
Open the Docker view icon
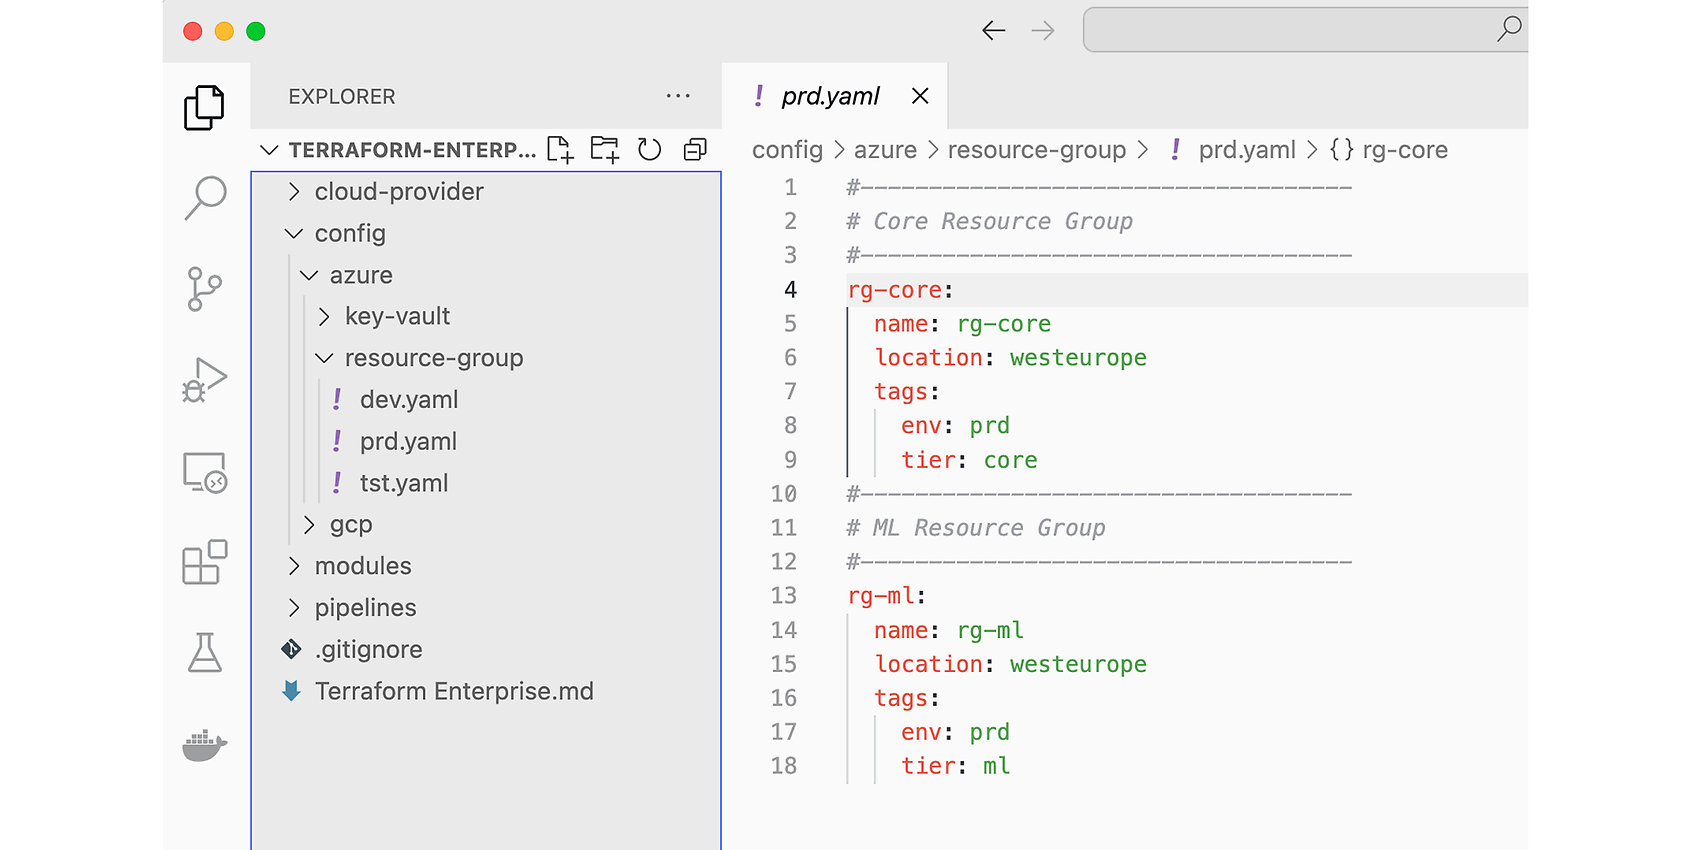[x=204, y=745]
